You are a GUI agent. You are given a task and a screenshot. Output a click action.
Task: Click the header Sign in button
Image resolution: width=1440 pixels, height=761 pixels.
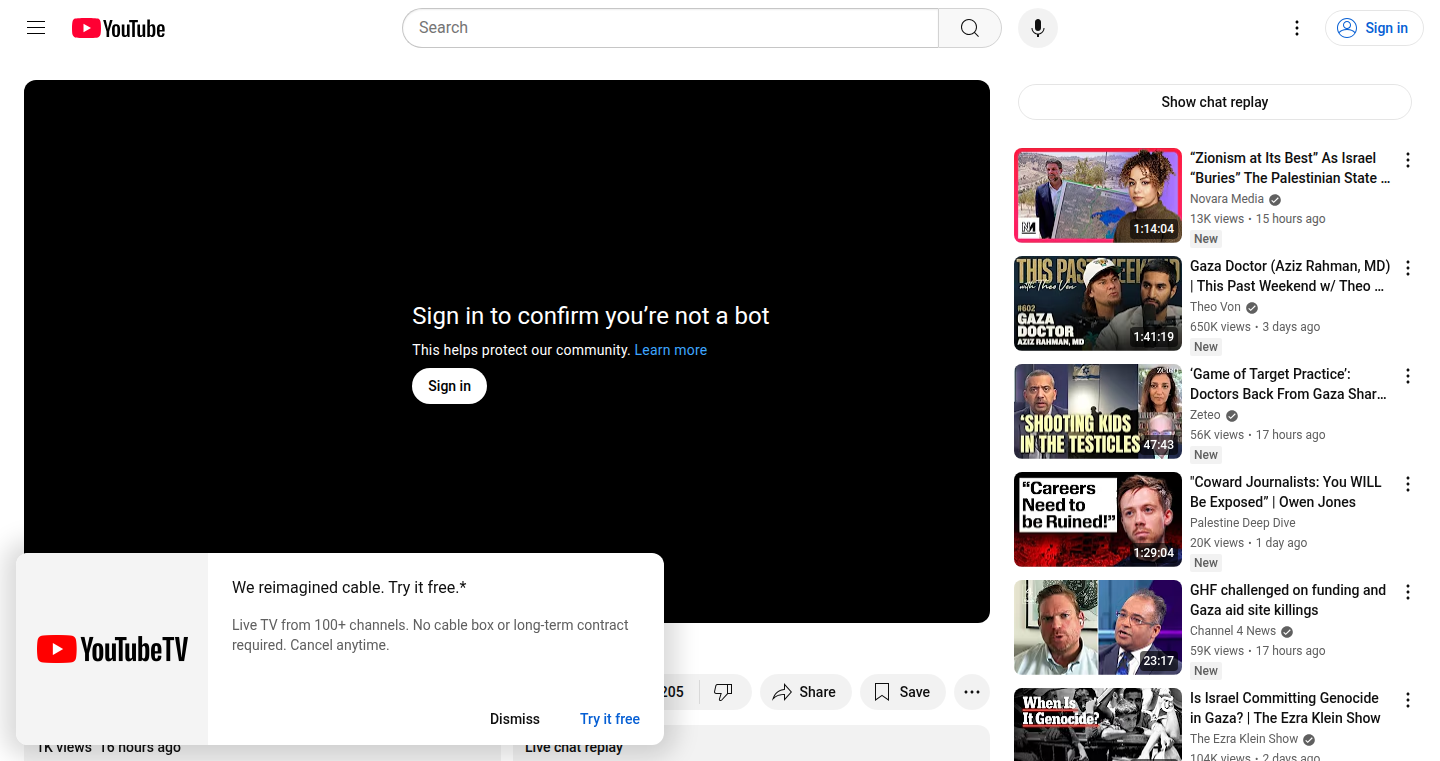tap(1374, 28)
